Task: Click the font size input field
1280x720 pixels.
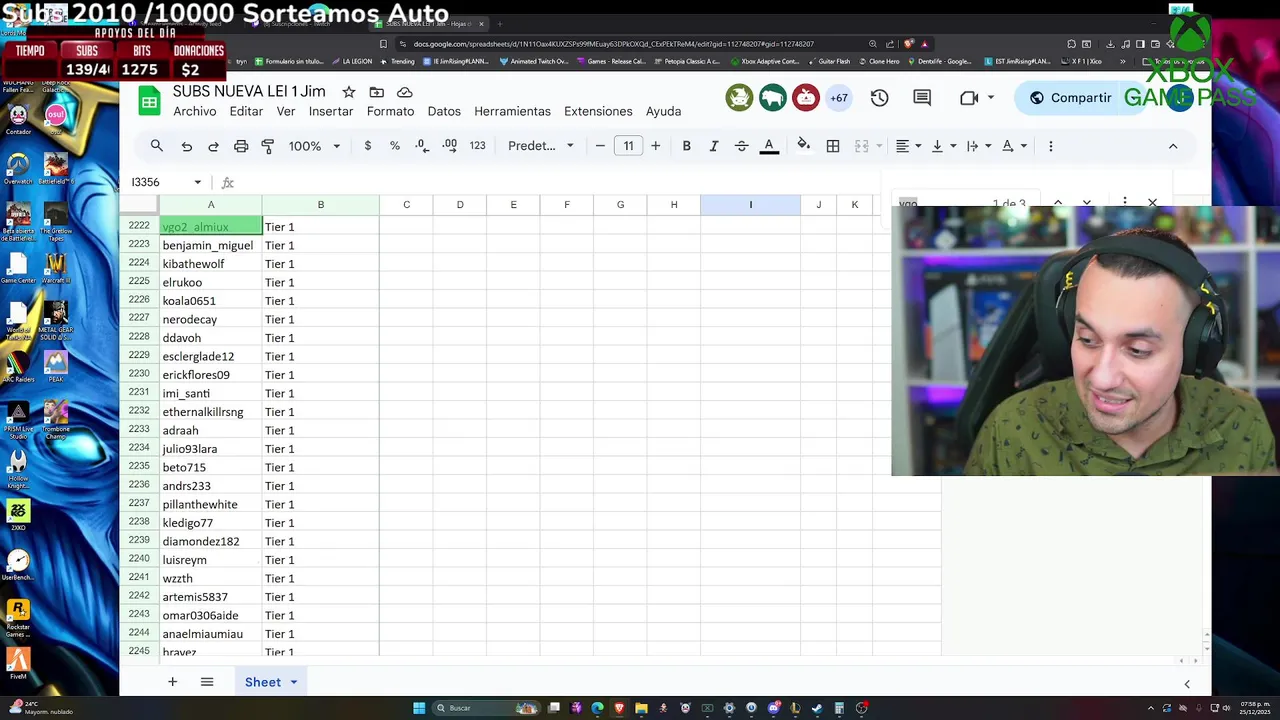Action: 628,146
